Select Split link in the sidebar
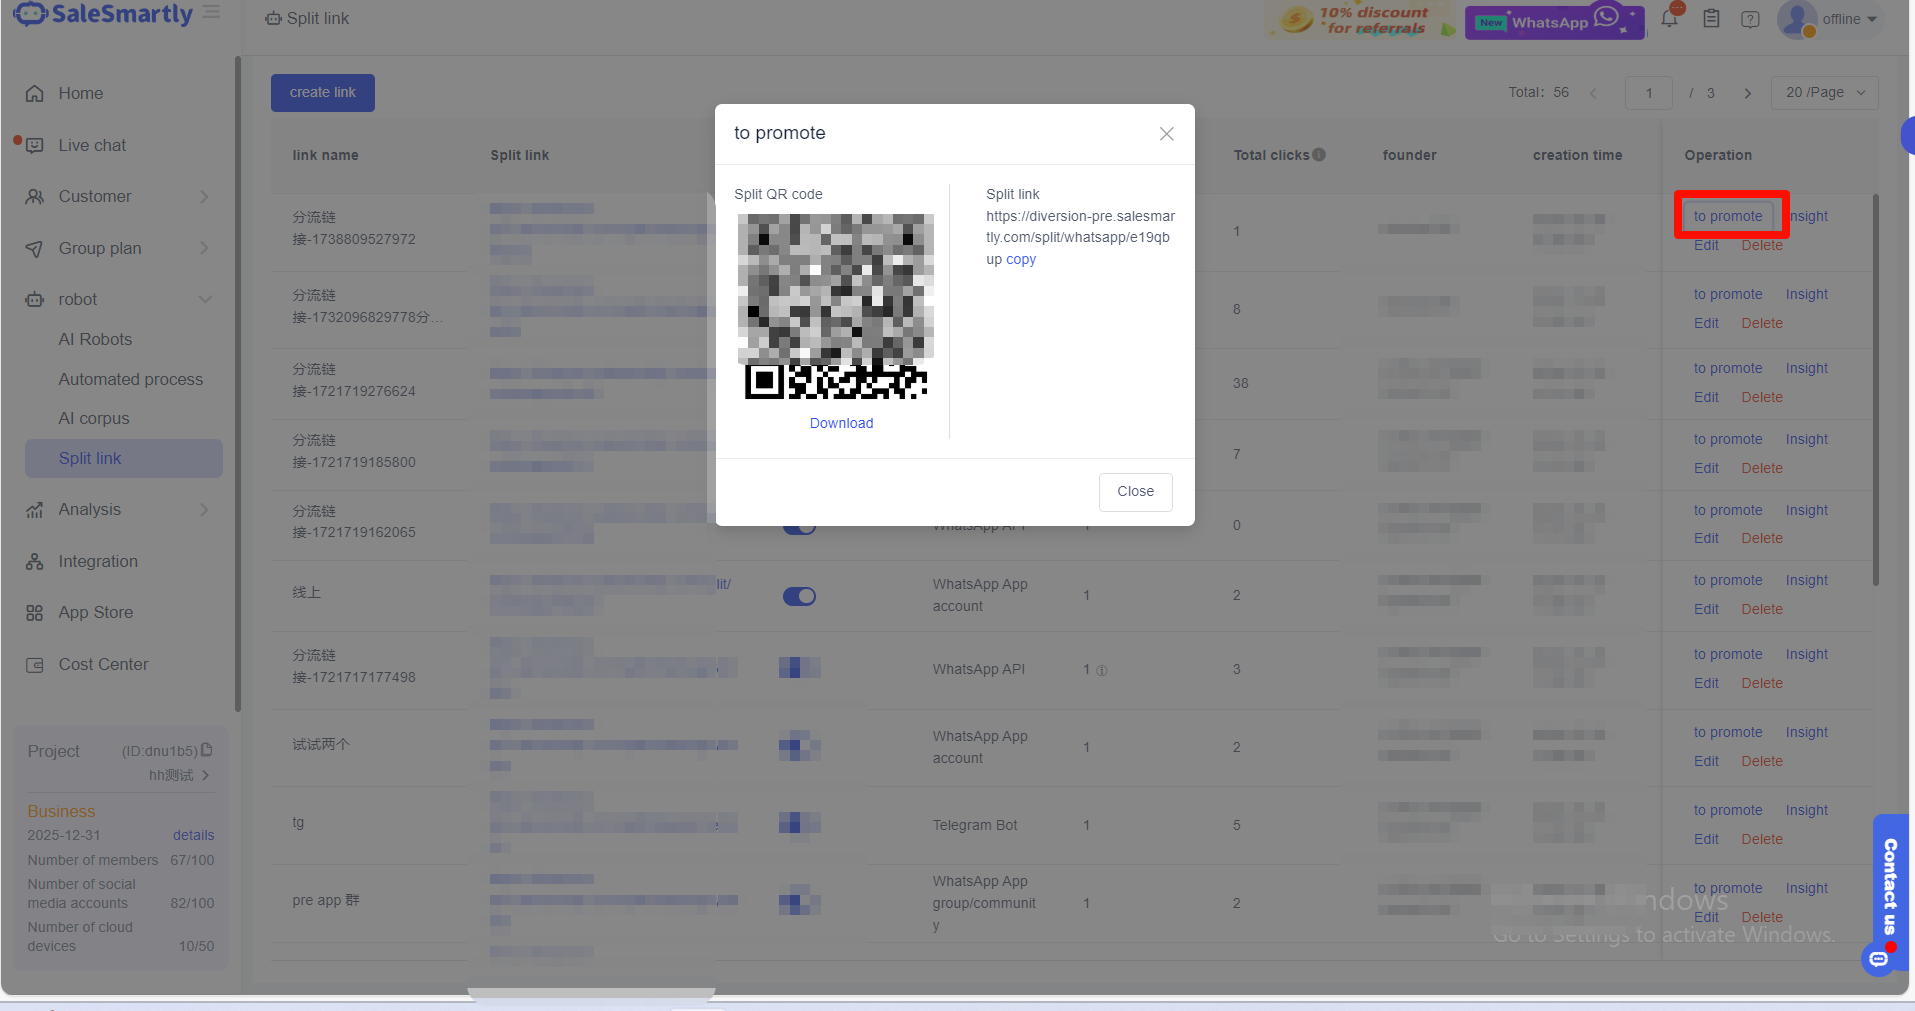1915x1011 pixels. click(x=124, y=458)
